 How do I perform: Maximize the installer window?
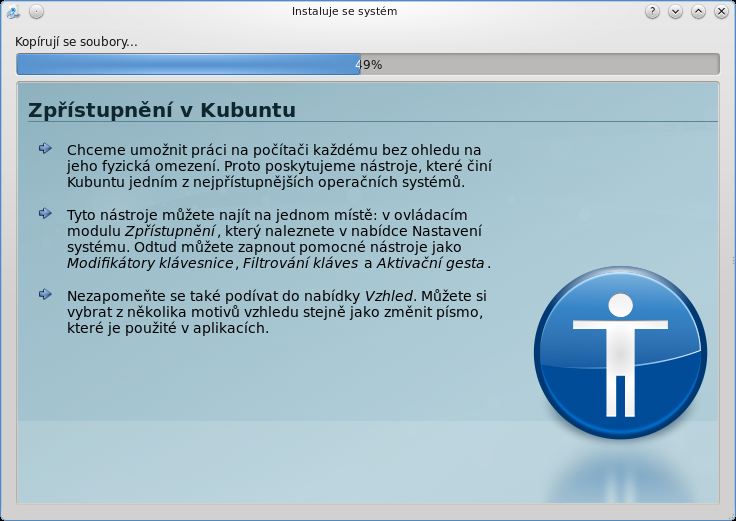point(698,11)
